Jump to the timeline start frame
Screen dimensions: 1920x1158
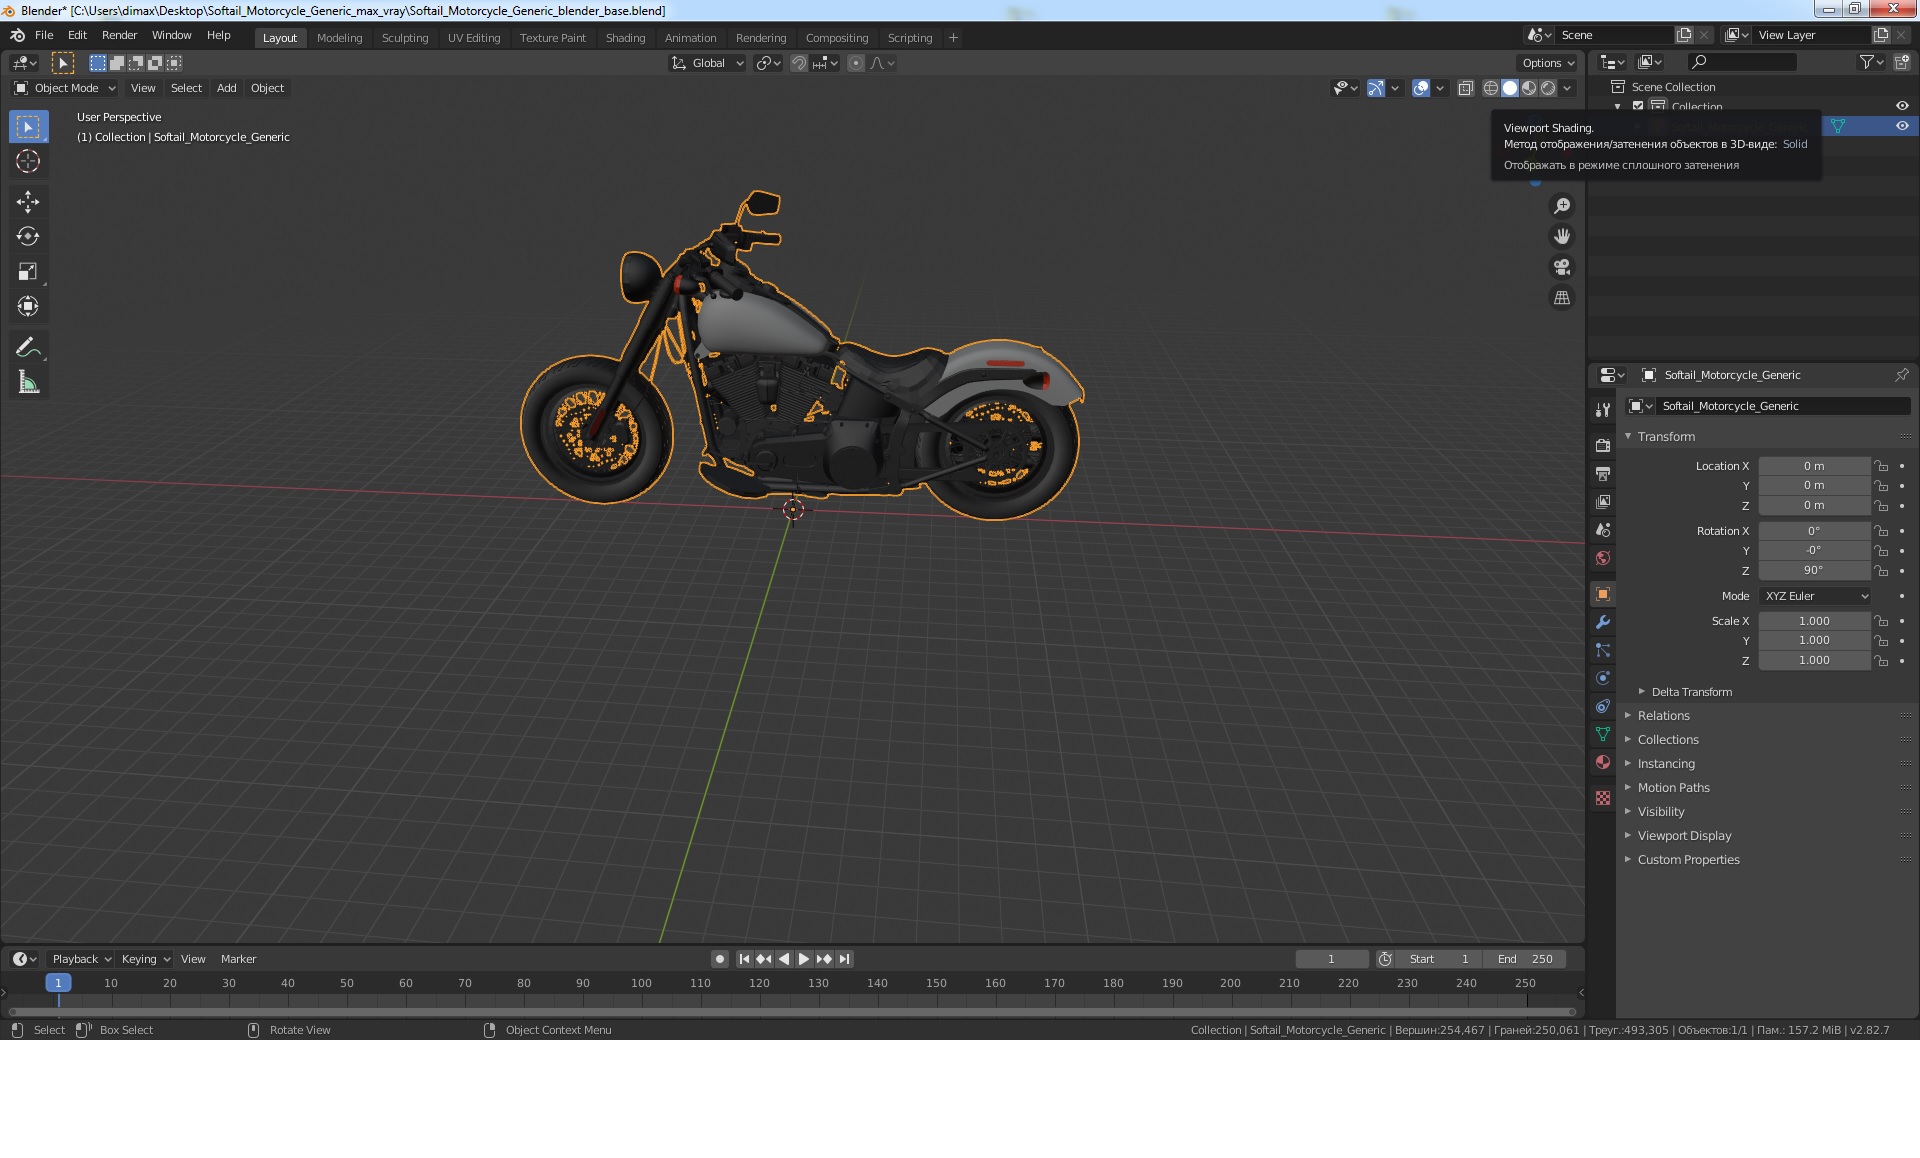tap(744, 959)
